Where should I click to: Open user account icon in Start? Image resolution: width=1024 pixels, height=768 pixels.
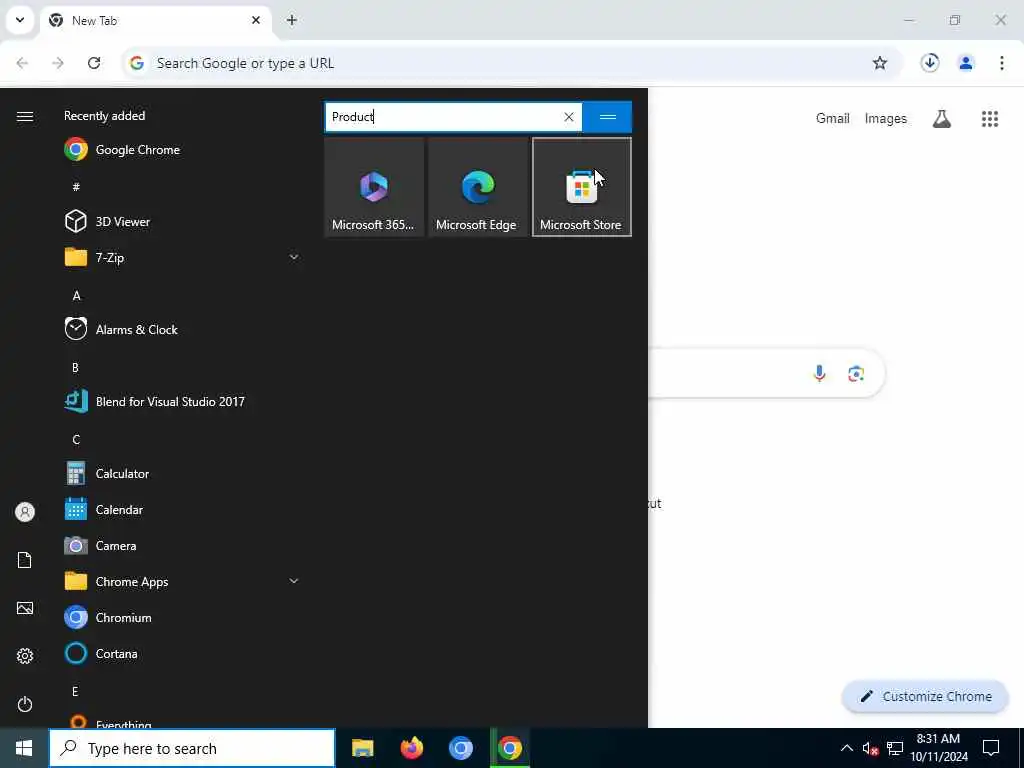click(25, 512)
